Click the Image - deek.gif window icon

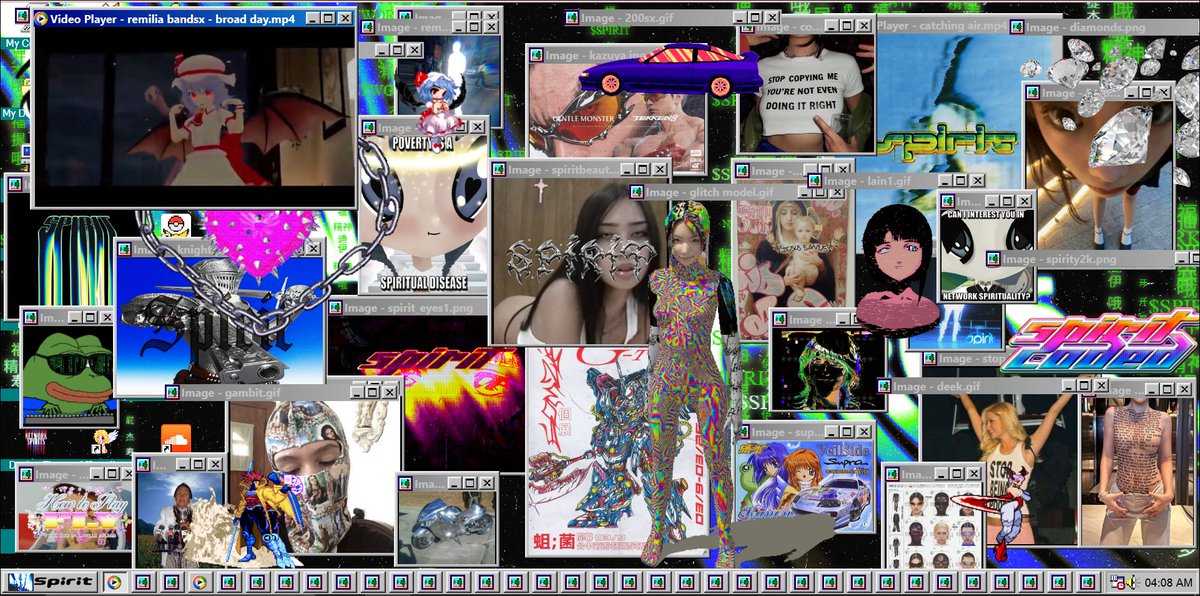tap(885, 386)
